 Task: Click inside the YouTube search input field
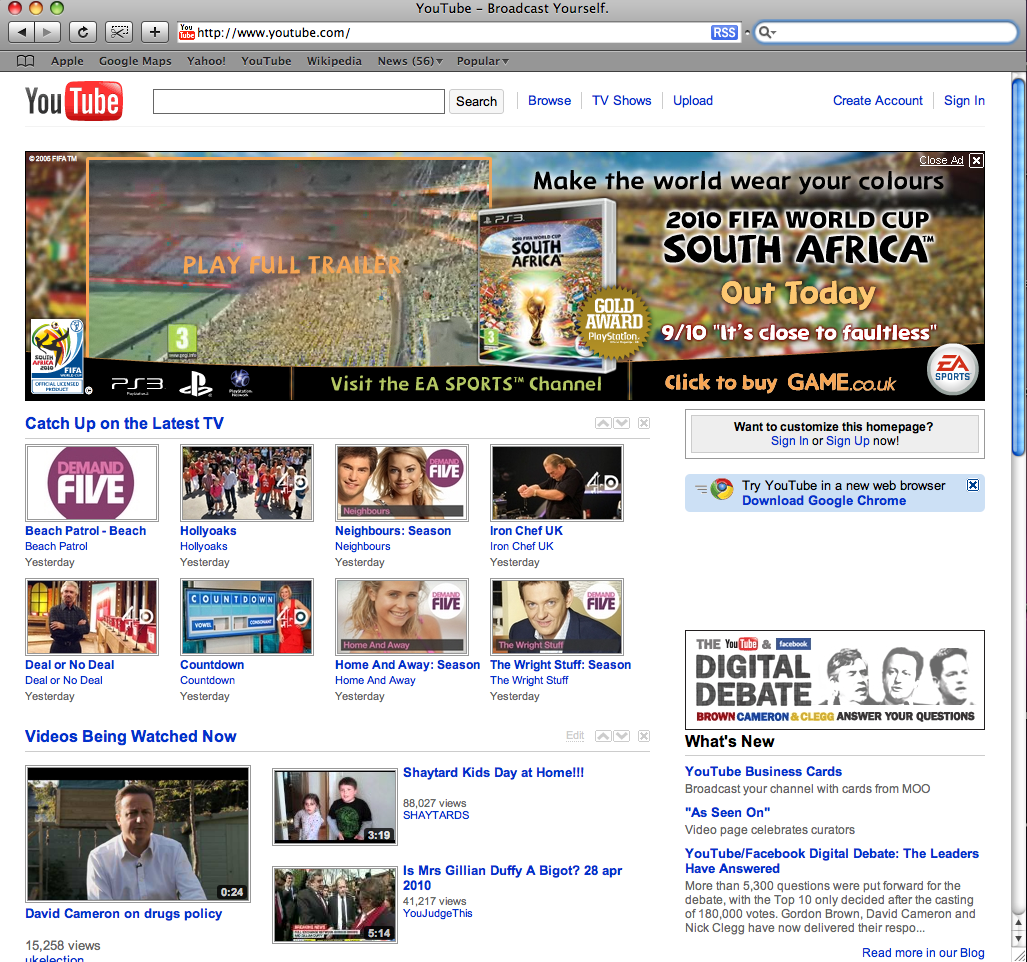(299, 102)
